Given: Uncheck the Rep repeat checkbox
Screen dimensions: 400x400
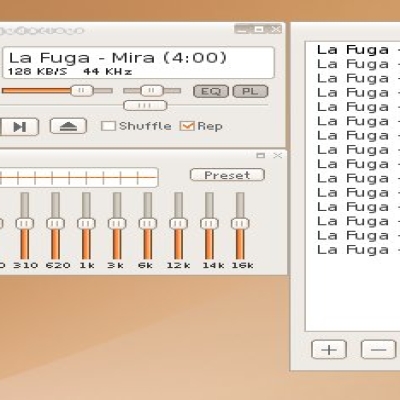Looking at the screenshot, I should tap(187, 126).
